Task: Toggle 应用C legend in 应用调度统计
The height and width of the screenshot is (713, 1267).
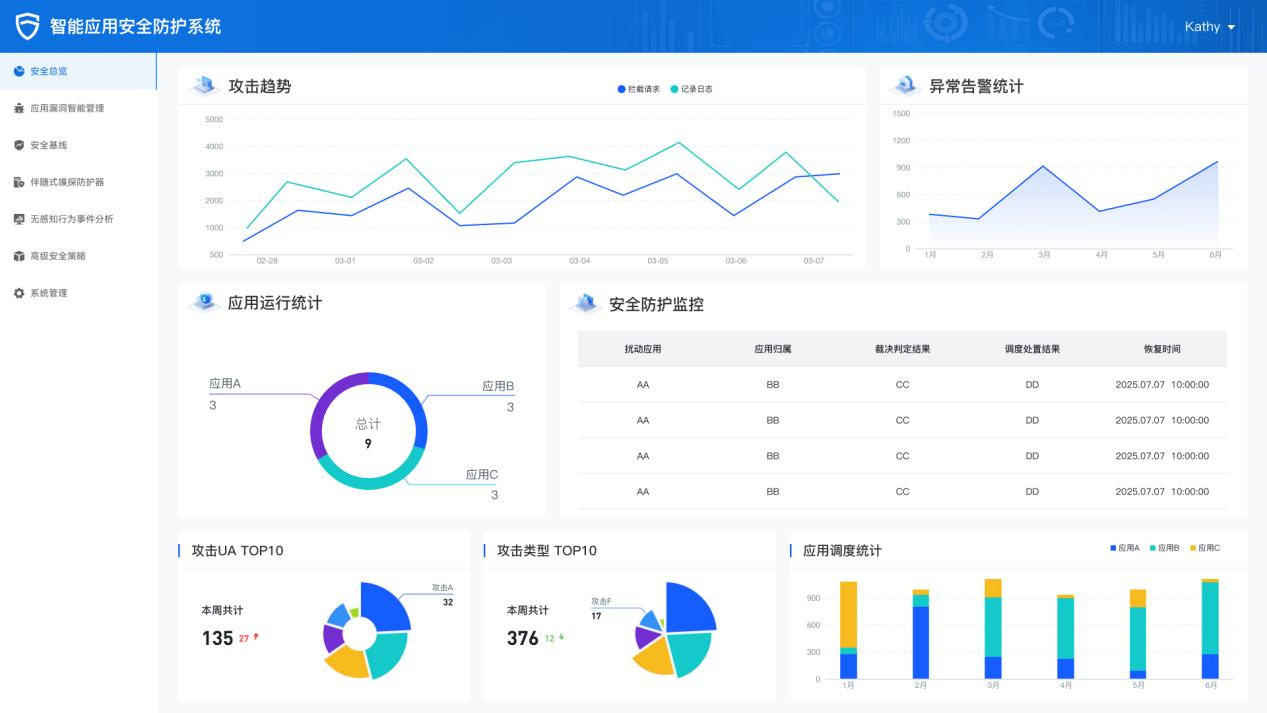Action: 1205,548
